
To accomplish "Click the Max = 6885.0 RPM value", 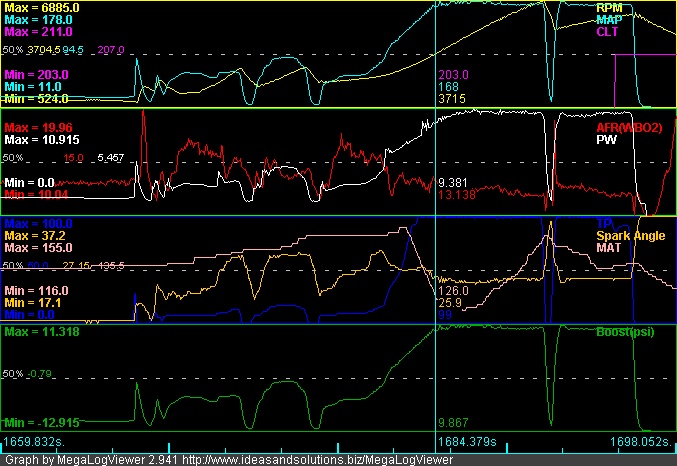I will tap(42, 8).
